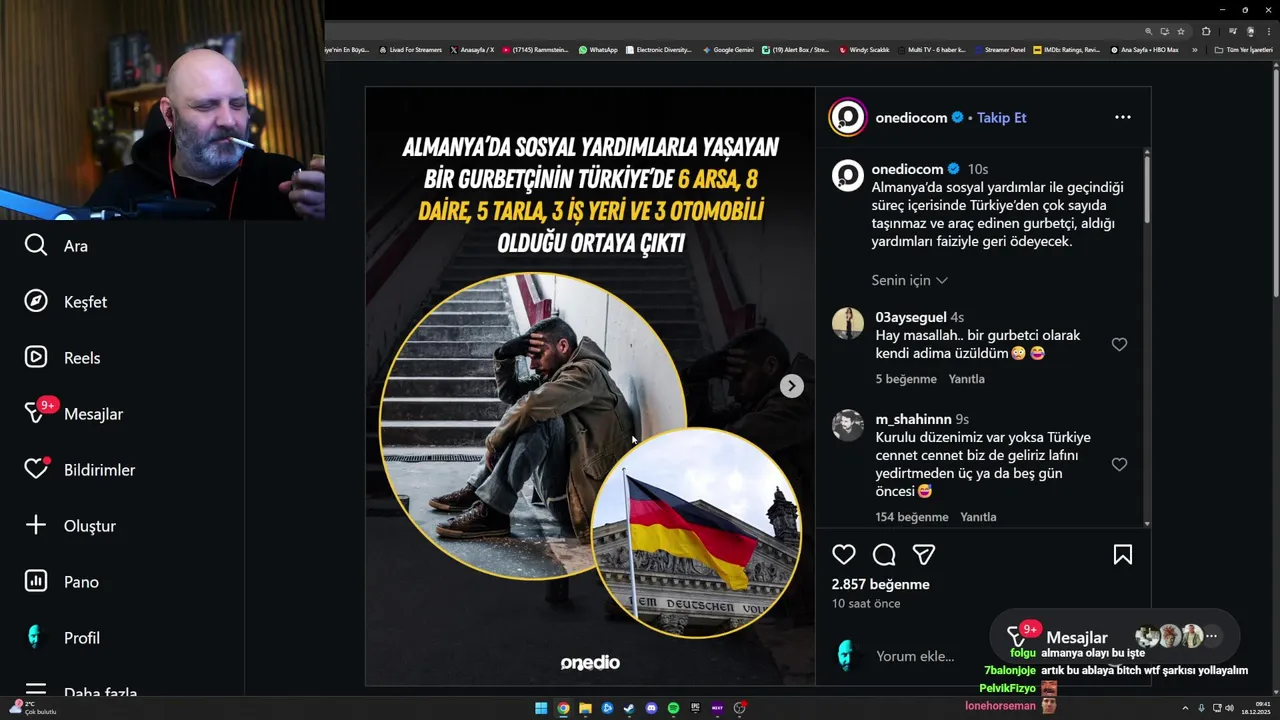This screenshot has width=1280, height=720.
Task: Open Anasayfa / X bookmark
Action: [472, 50]
